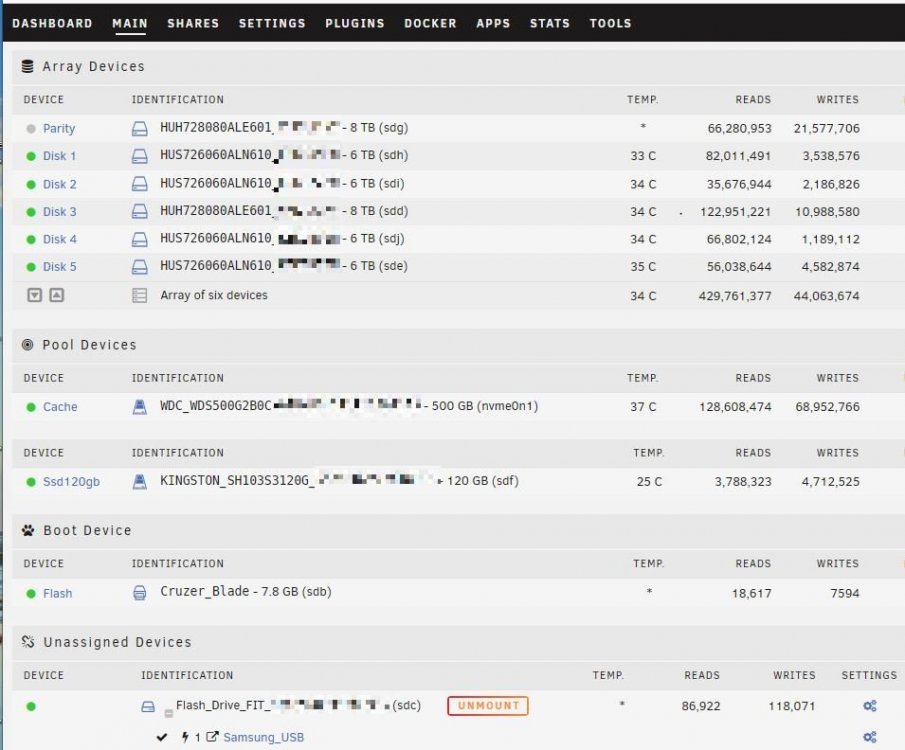Click the Samsung_USB checkmark icon
Screen dimensions: 905x750
(x=162, y=737)
